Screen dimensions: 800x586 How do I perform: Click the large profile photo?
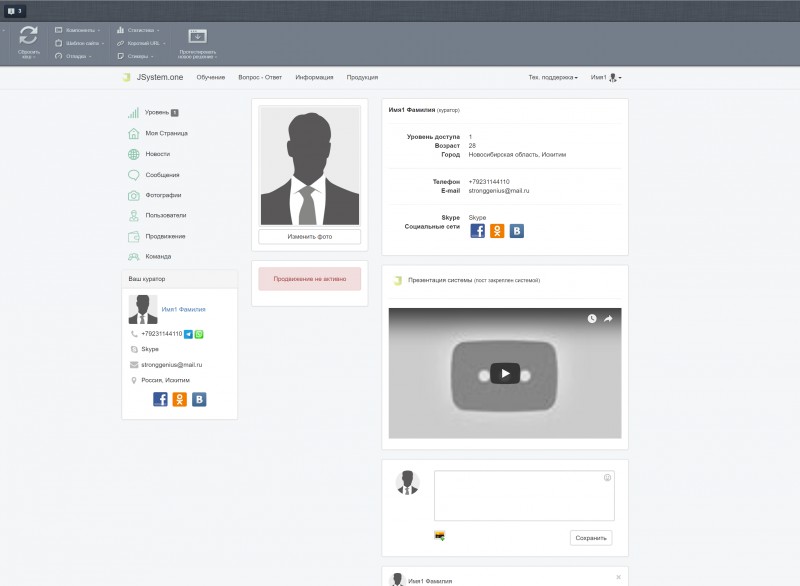[x=310, y=166]
